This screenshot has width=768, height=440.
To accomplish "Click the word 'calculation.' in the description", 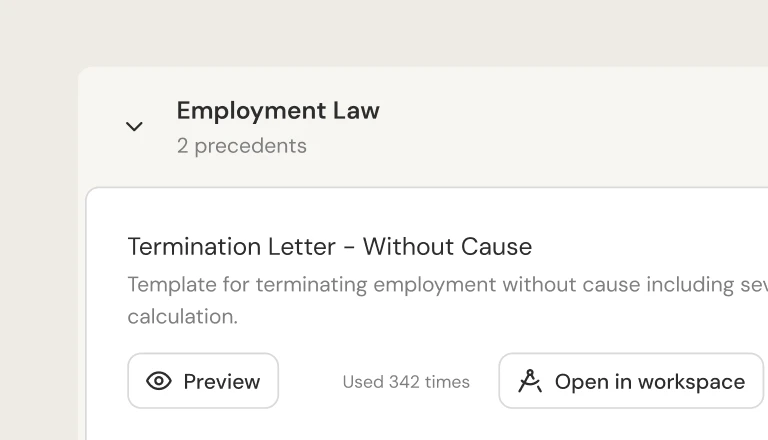I will (x=182, y=317).
